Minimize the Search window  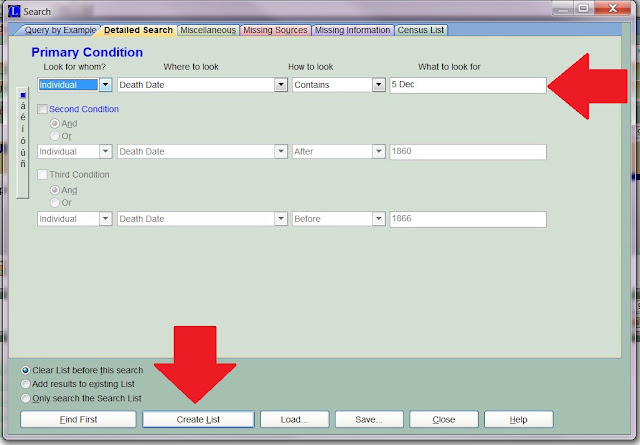tap(563, 8)
